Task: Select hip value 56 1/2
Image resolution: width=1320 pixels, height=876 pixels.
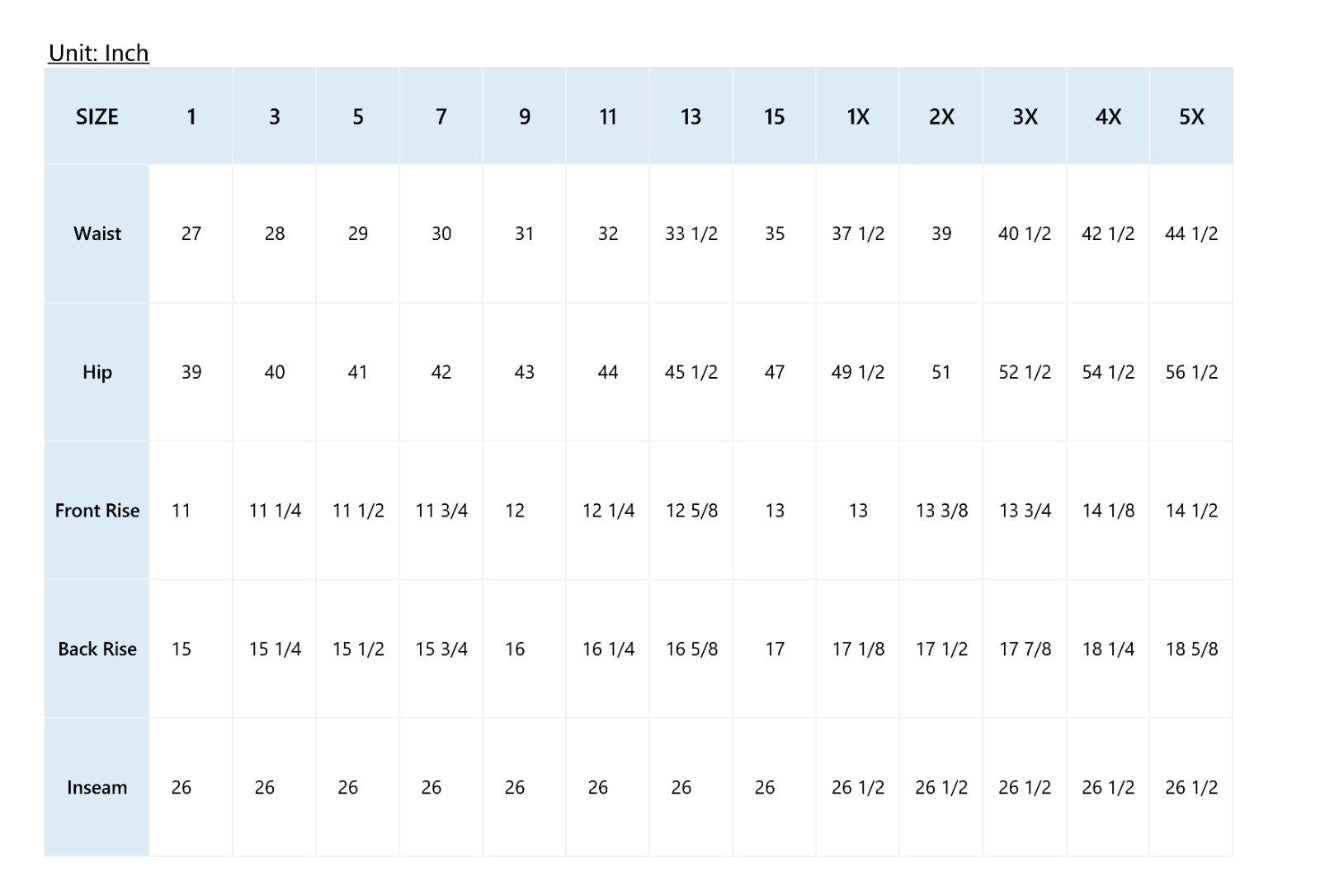Action: [x=1191, y=372]
